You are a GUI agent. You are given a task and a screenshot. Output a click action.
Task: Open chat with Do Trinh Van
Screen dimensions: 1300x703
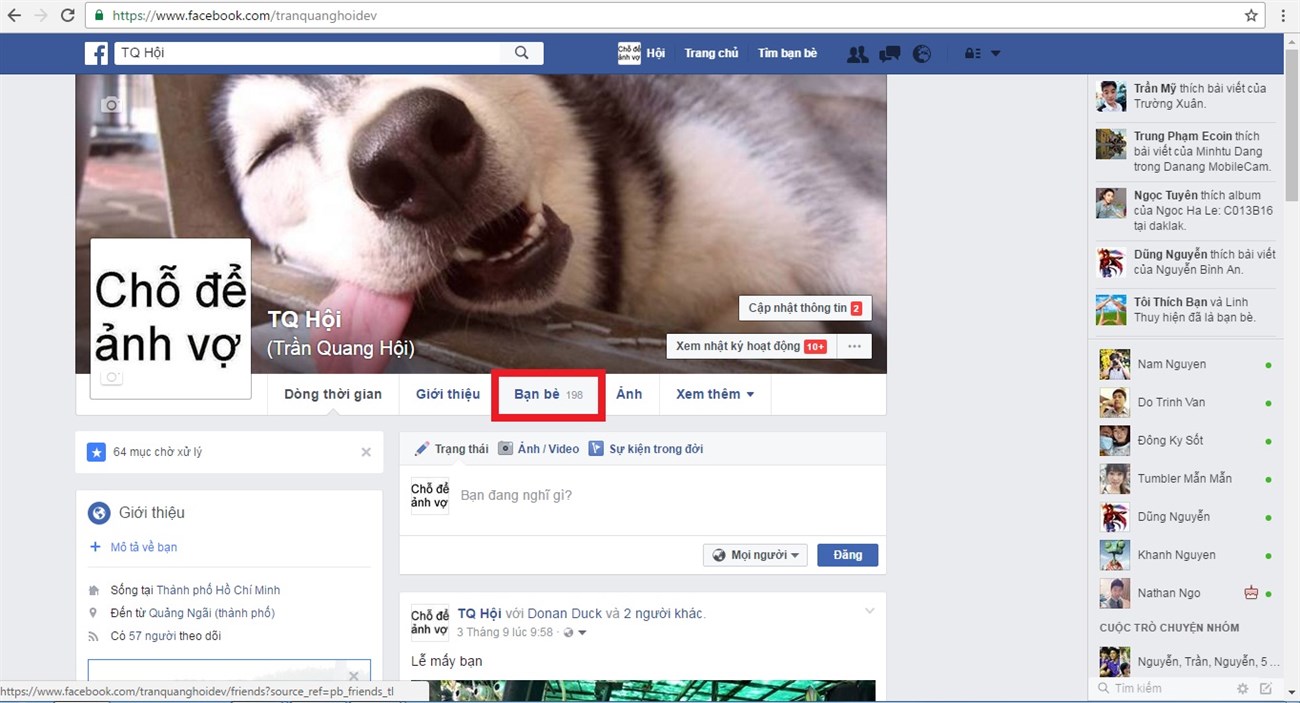pos(1185,402)
